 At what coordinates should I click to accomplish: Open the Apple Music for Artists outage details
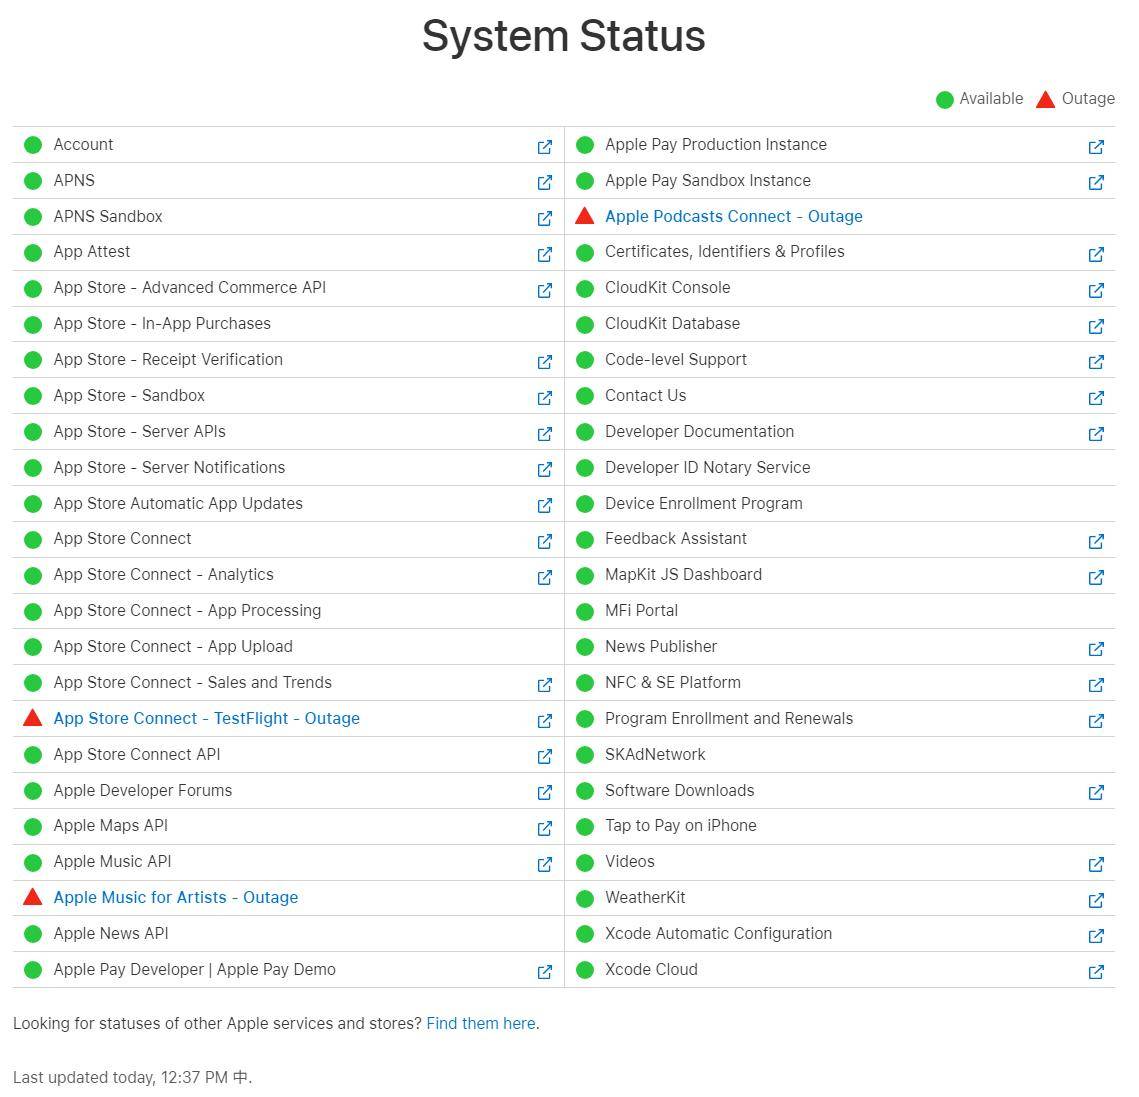click(175, 897)
